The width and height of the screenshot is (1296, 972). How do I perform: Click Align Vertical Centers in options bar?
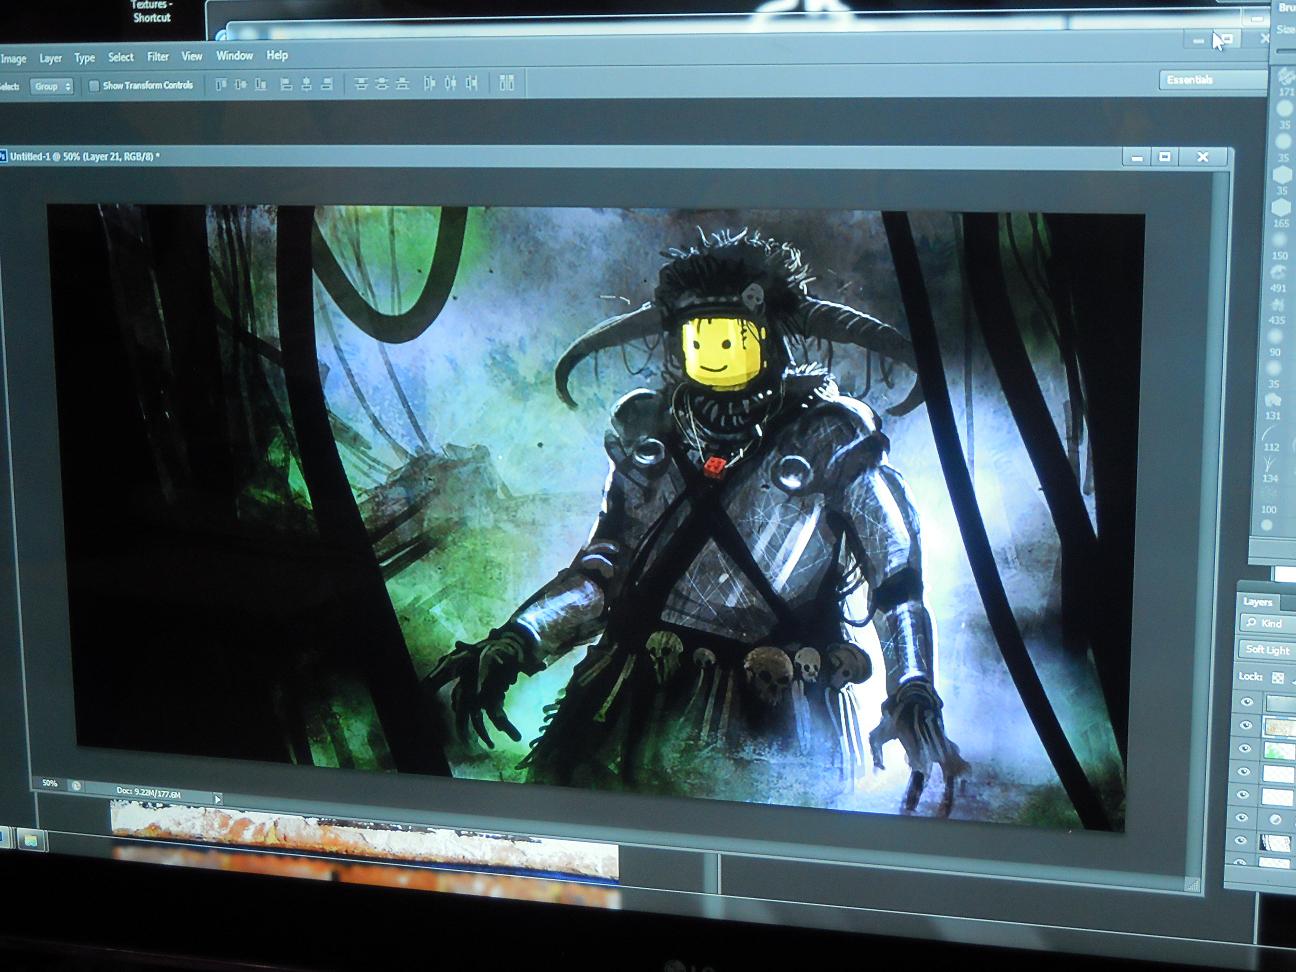click(241, 85)
